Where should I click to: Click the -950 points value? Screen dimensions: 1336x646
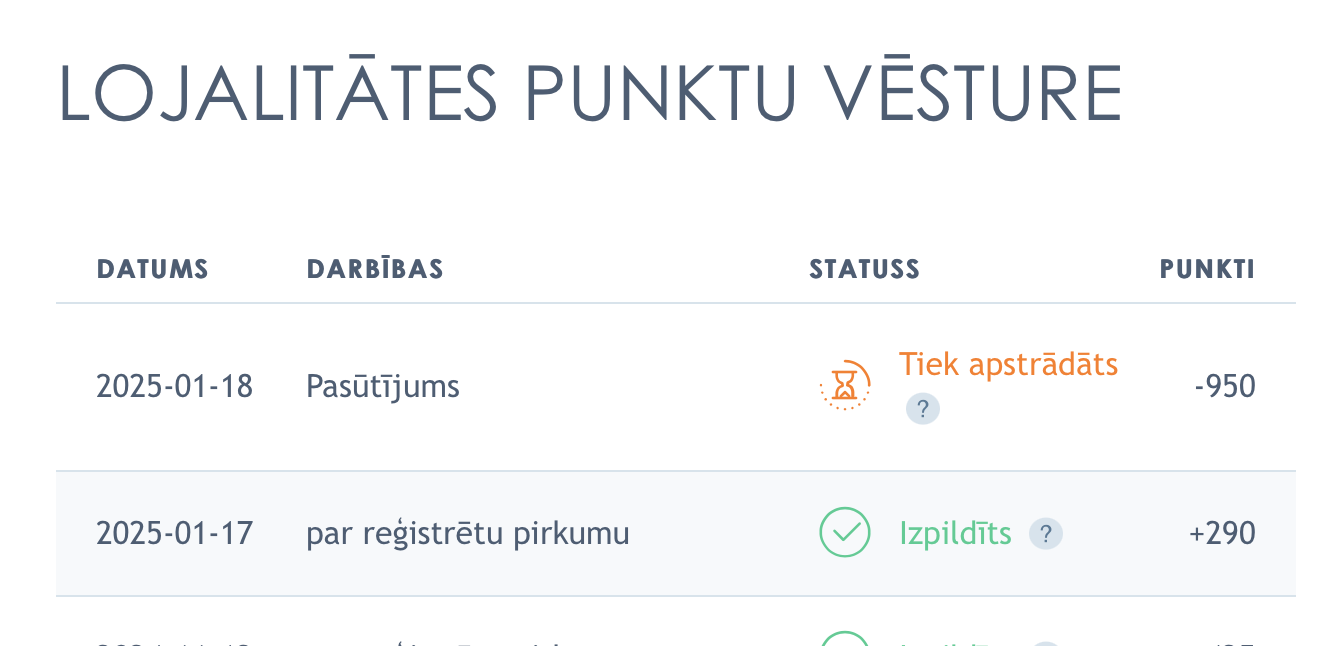pyautogui.click(x=1225, y=386)
